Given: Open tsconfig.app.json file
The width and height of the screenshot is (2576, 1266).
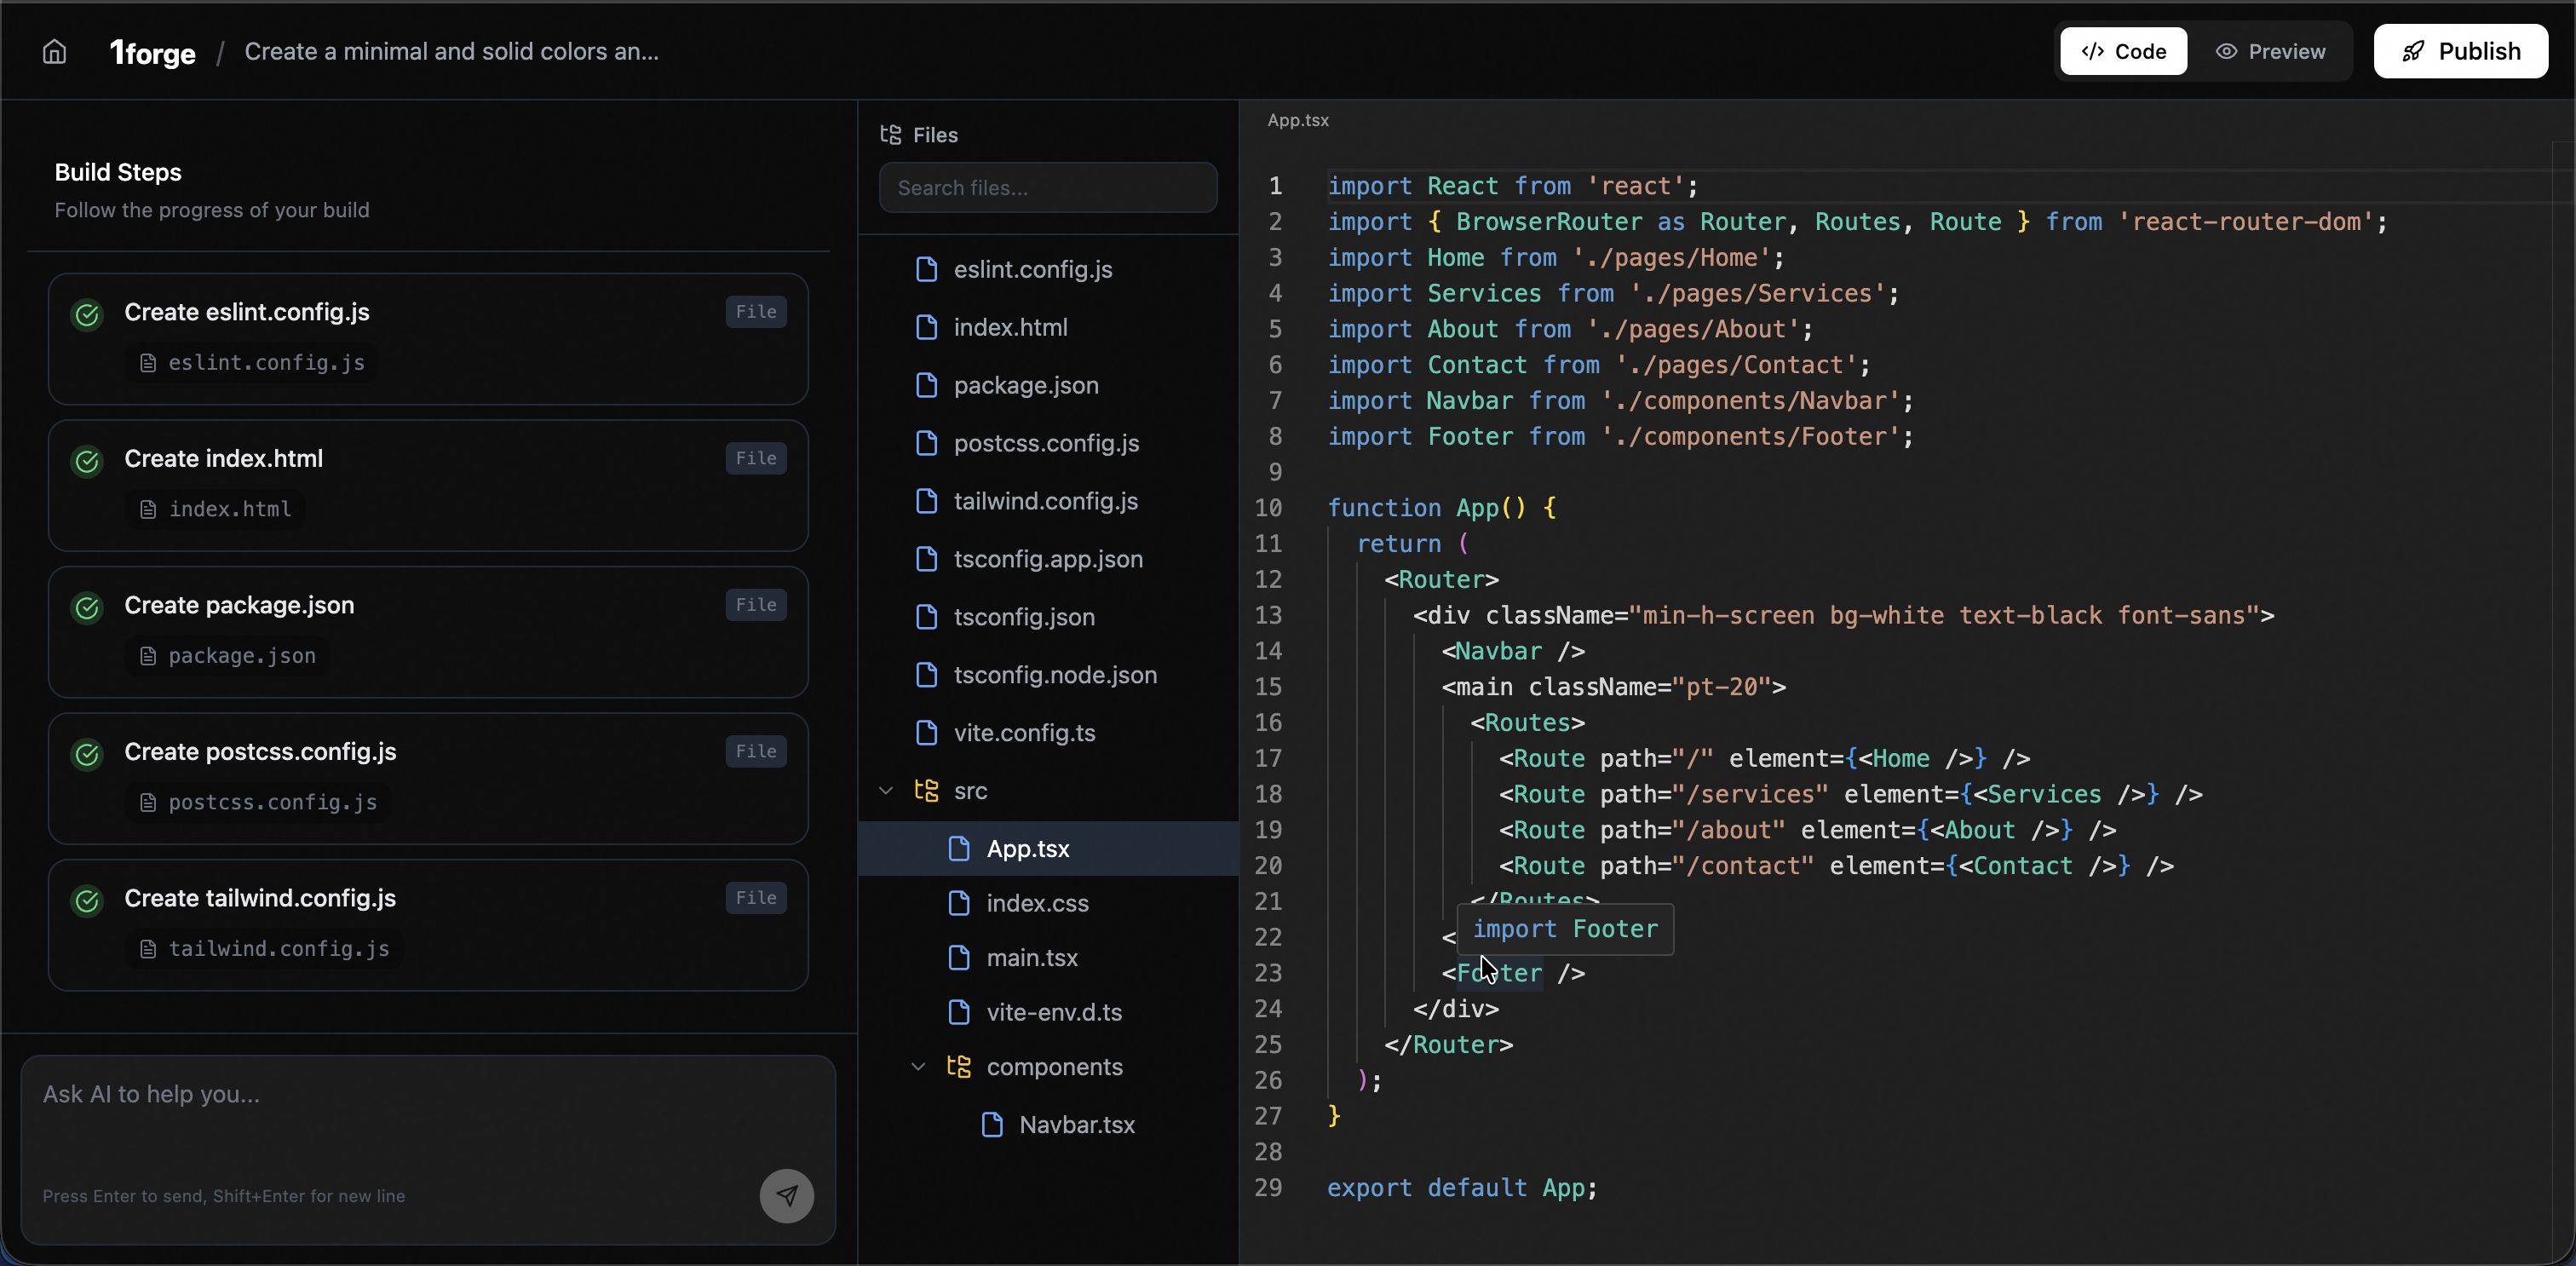Looking at the screenshot, I should point(1047,559).
